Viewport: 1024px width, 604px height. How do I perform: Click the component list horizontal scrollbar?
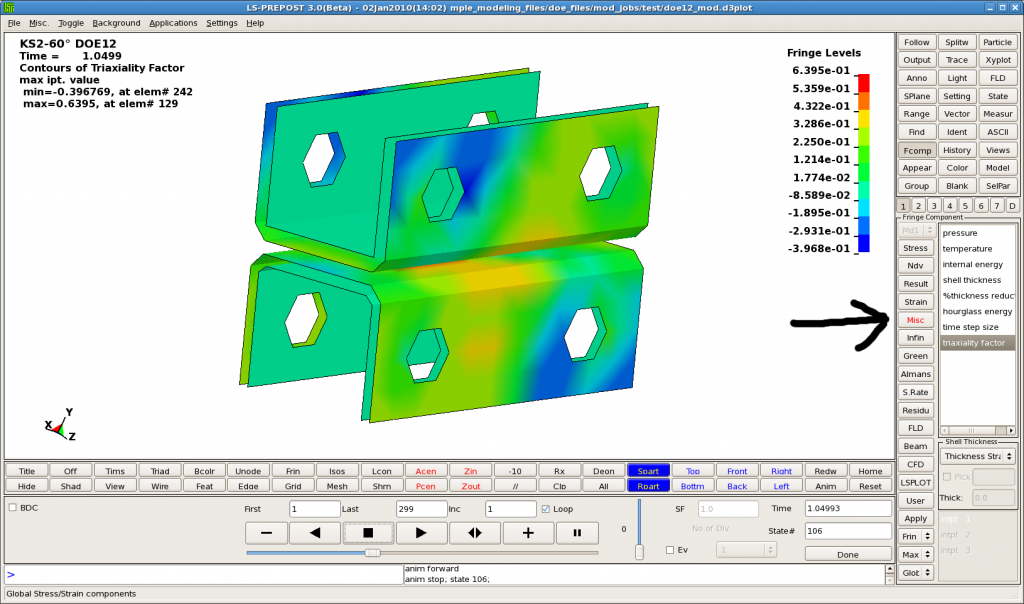coord(978,430)
